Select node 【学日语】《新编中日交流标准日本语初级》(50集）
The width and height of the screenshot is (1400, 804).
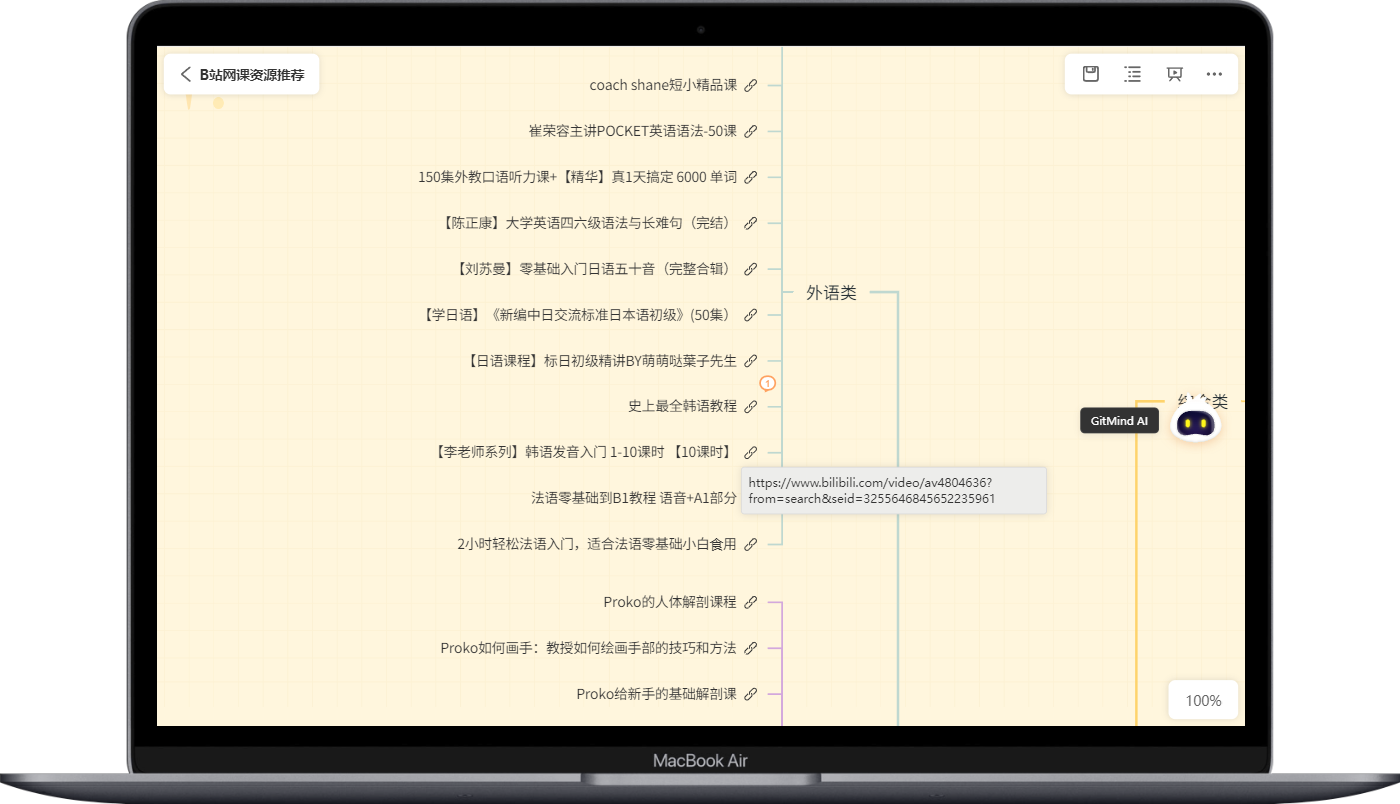pos(579,315)
